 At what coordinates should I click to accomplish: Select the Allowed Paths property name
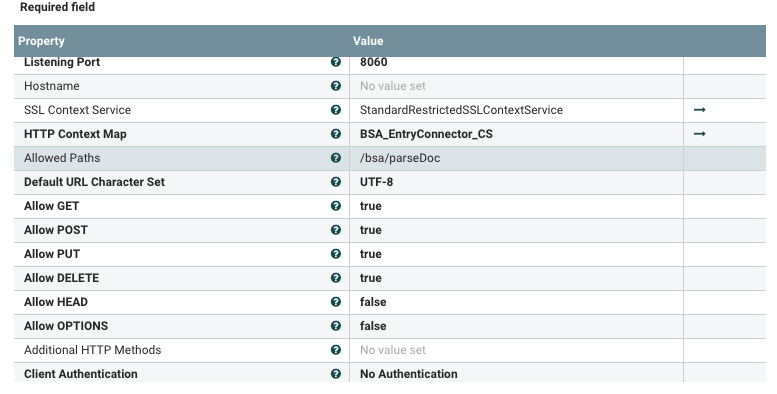click(62, 158)
